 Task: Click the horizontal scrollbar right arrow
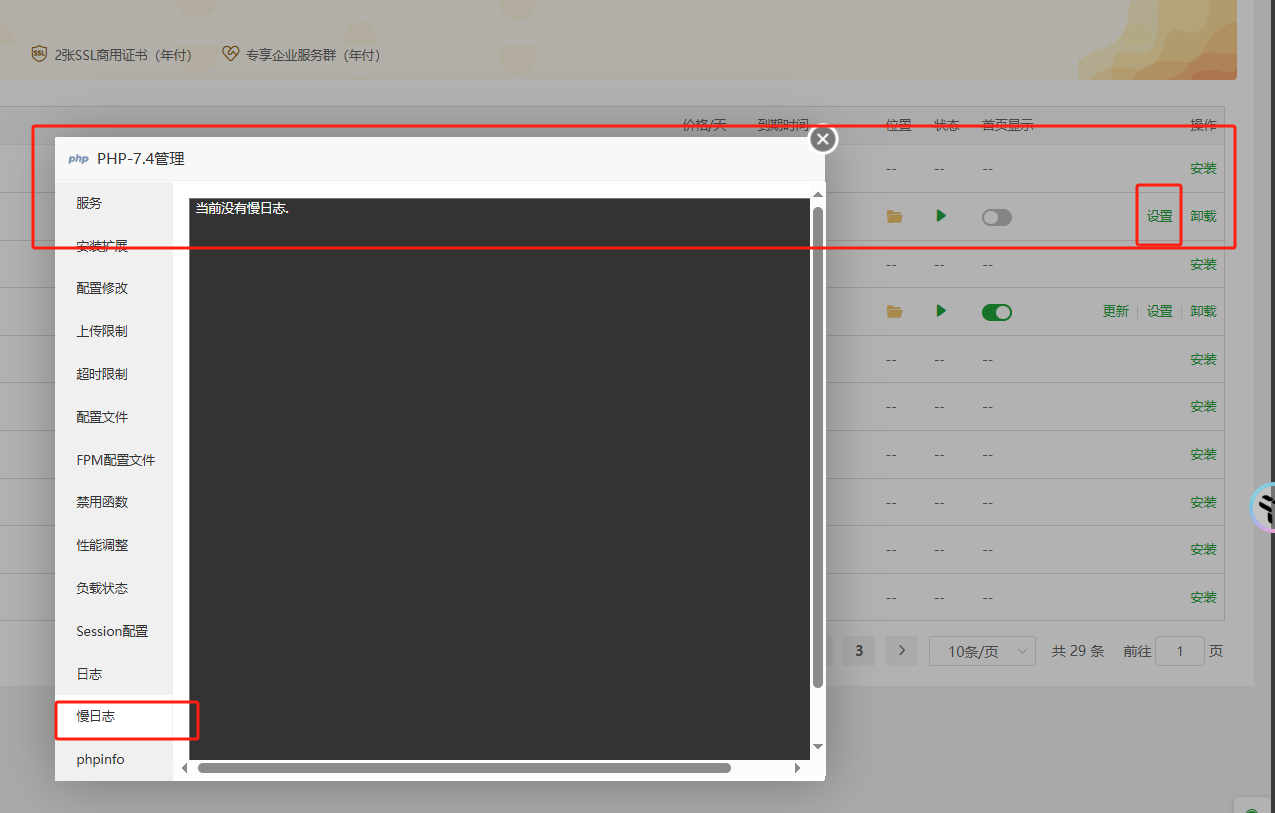pos(797,768)
